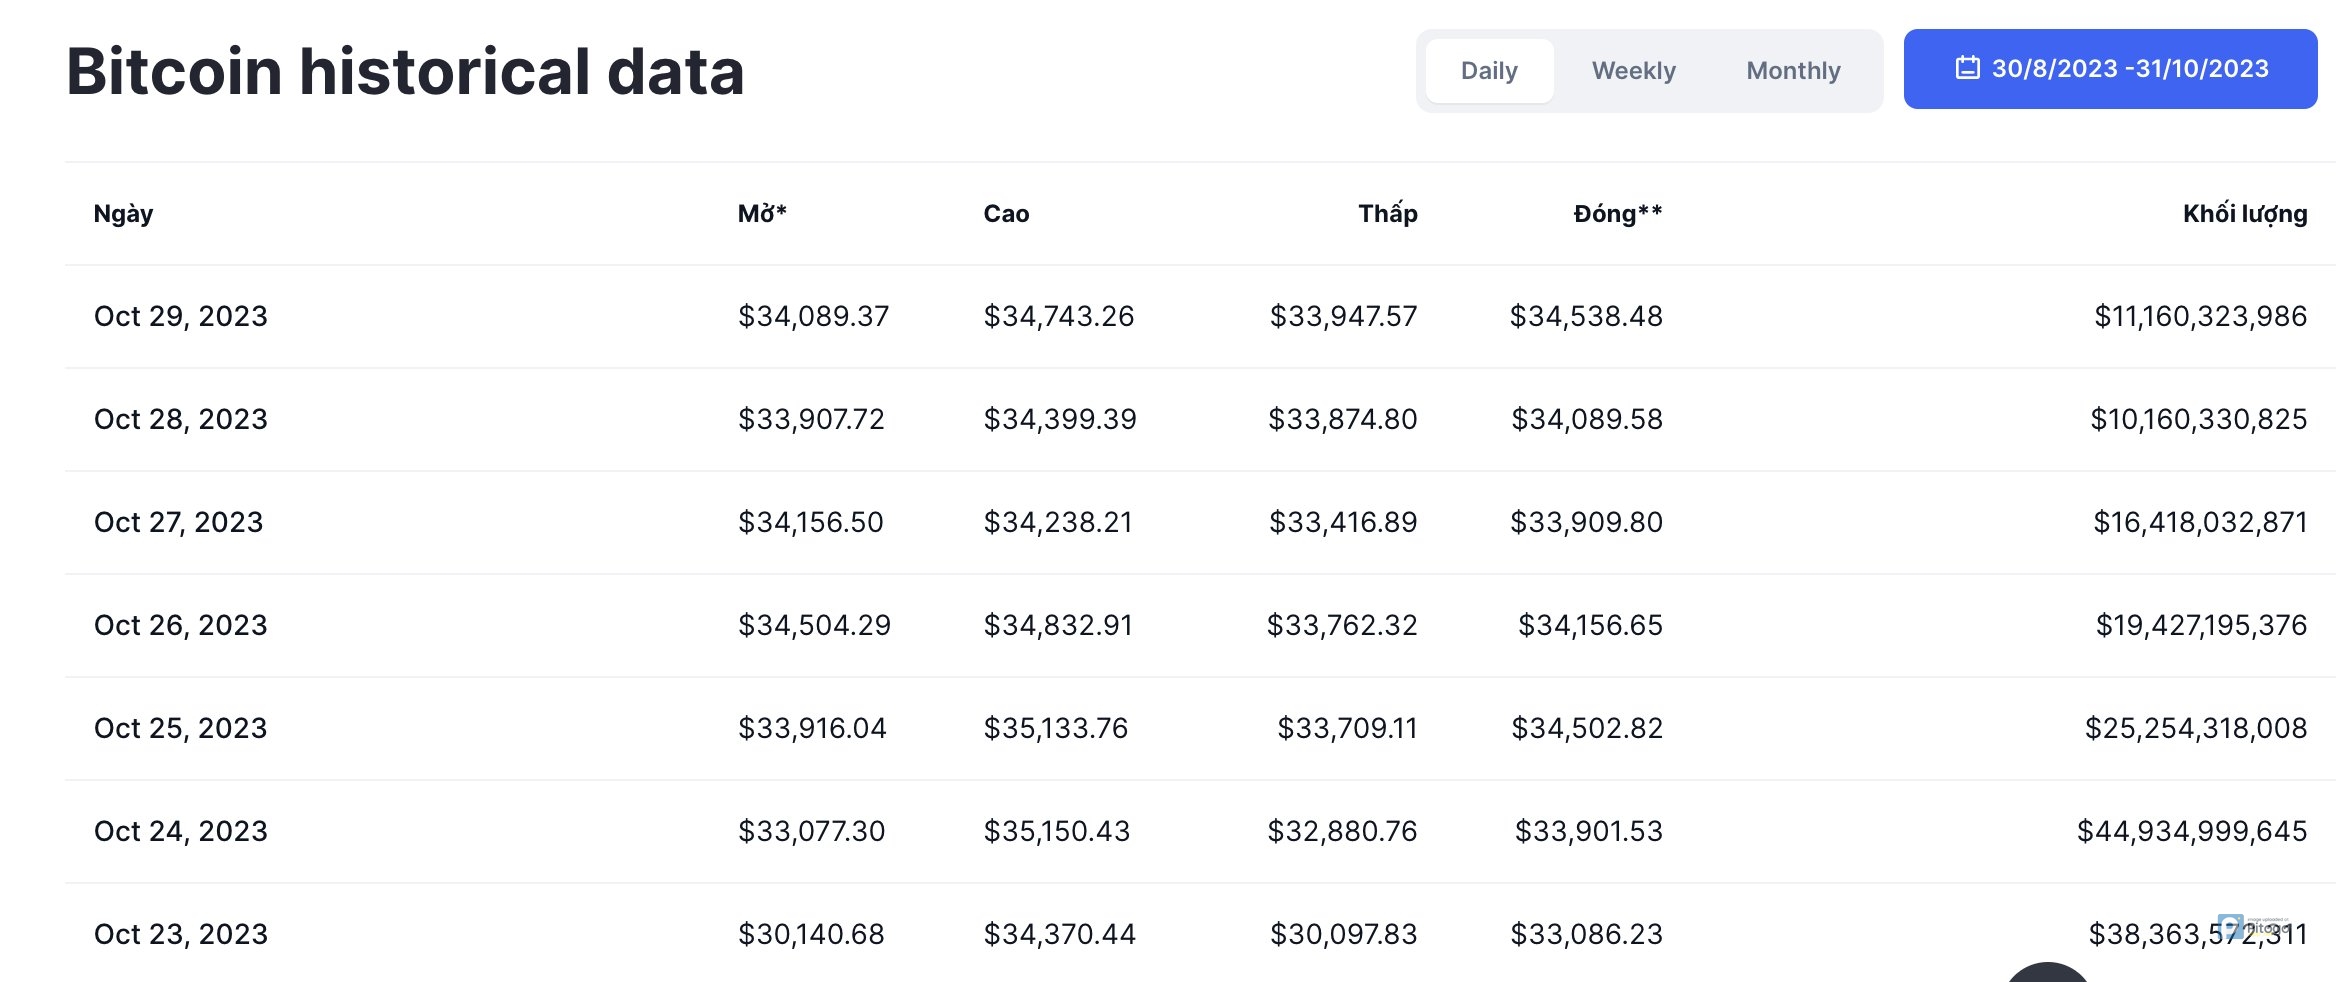Viewport: 2336px width, 982px height.
Task: Click the Ngày column header
Action: (x=123, y=214)
